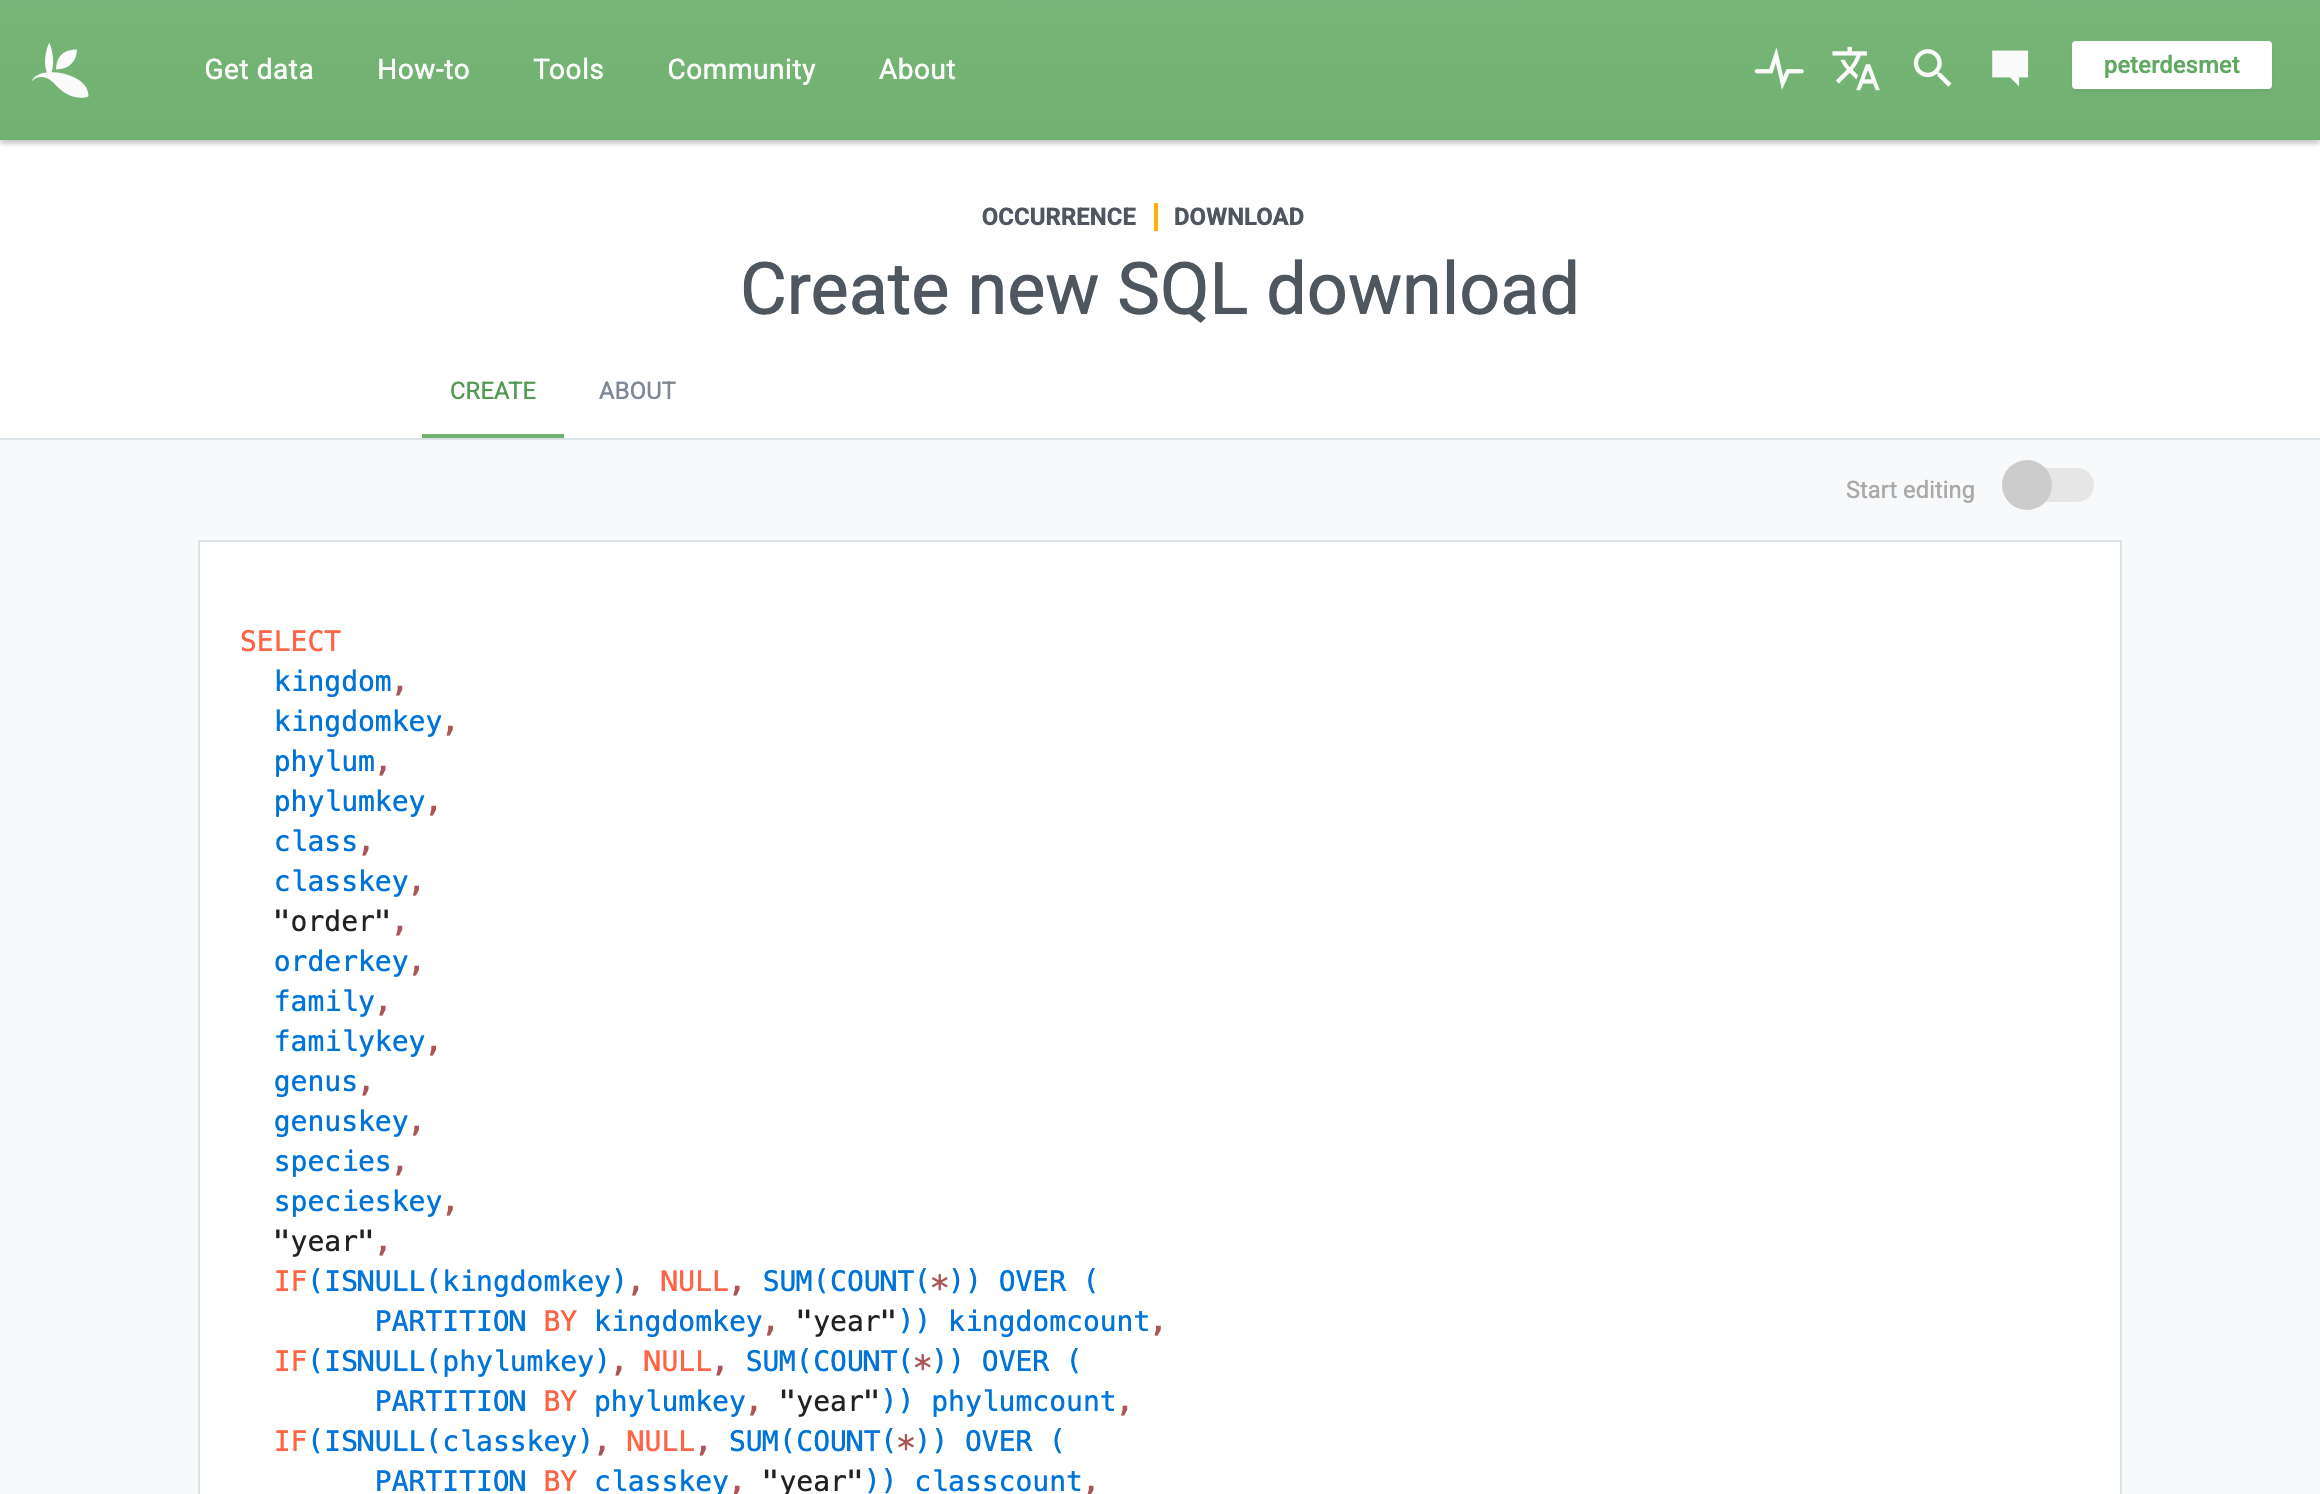Click the search magnifier icon
The height and width of the screenshot is (1494, 2320).
[x=1932, y=69]
